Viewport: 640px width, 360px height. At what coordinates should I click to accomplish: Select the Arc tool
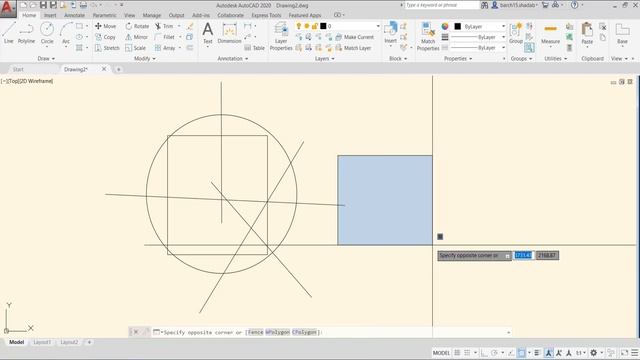[x=66, y=33]
